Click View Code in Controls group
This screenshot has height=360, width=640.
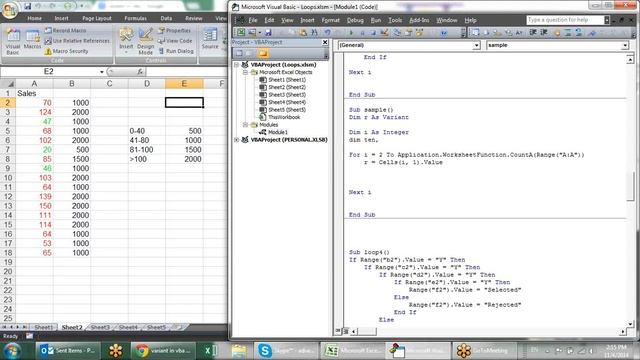point(175,41)
